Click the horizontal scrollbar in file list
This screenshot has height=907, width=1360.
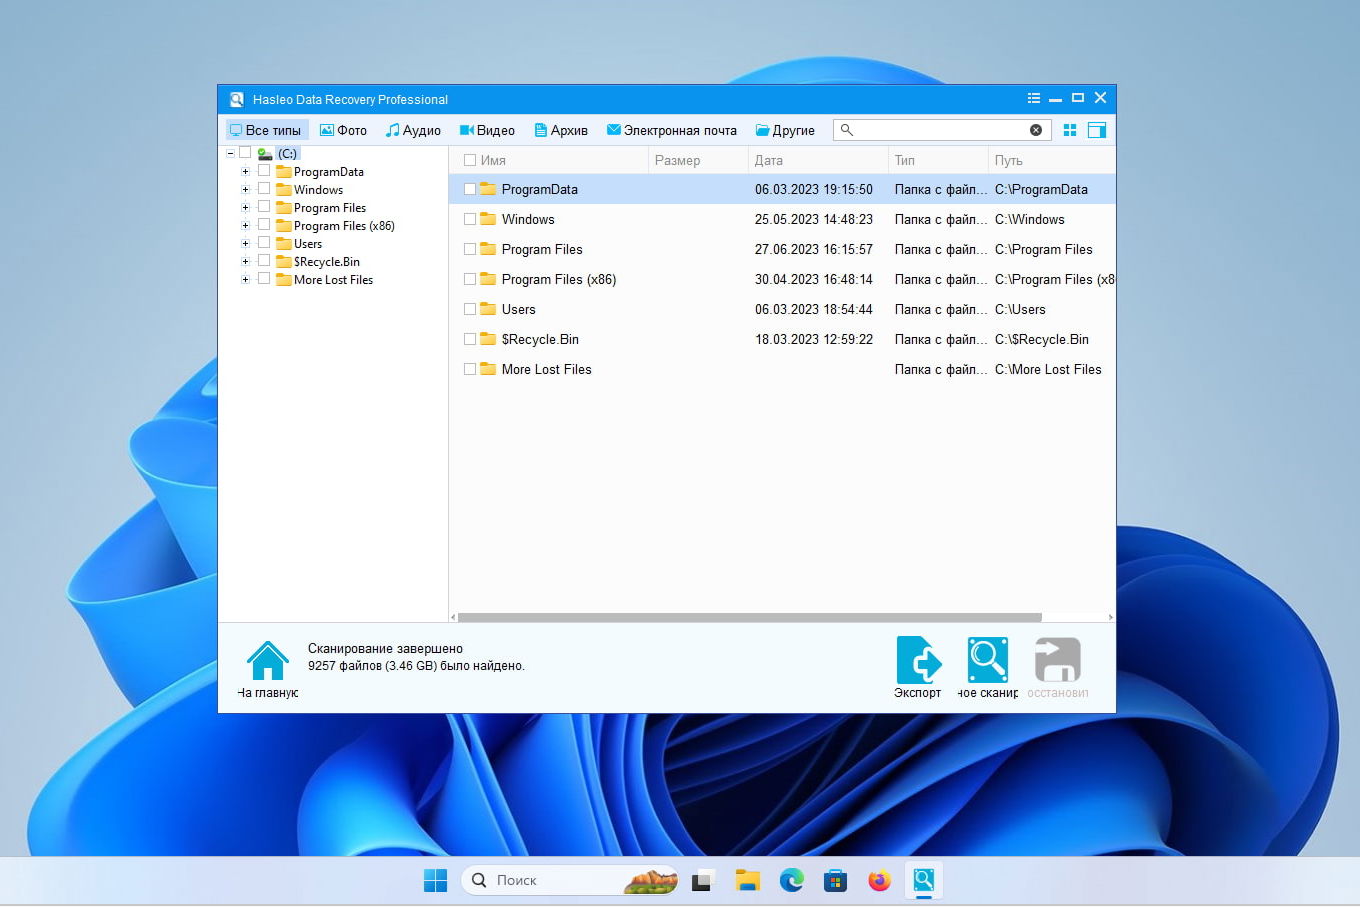pos(749,617)
